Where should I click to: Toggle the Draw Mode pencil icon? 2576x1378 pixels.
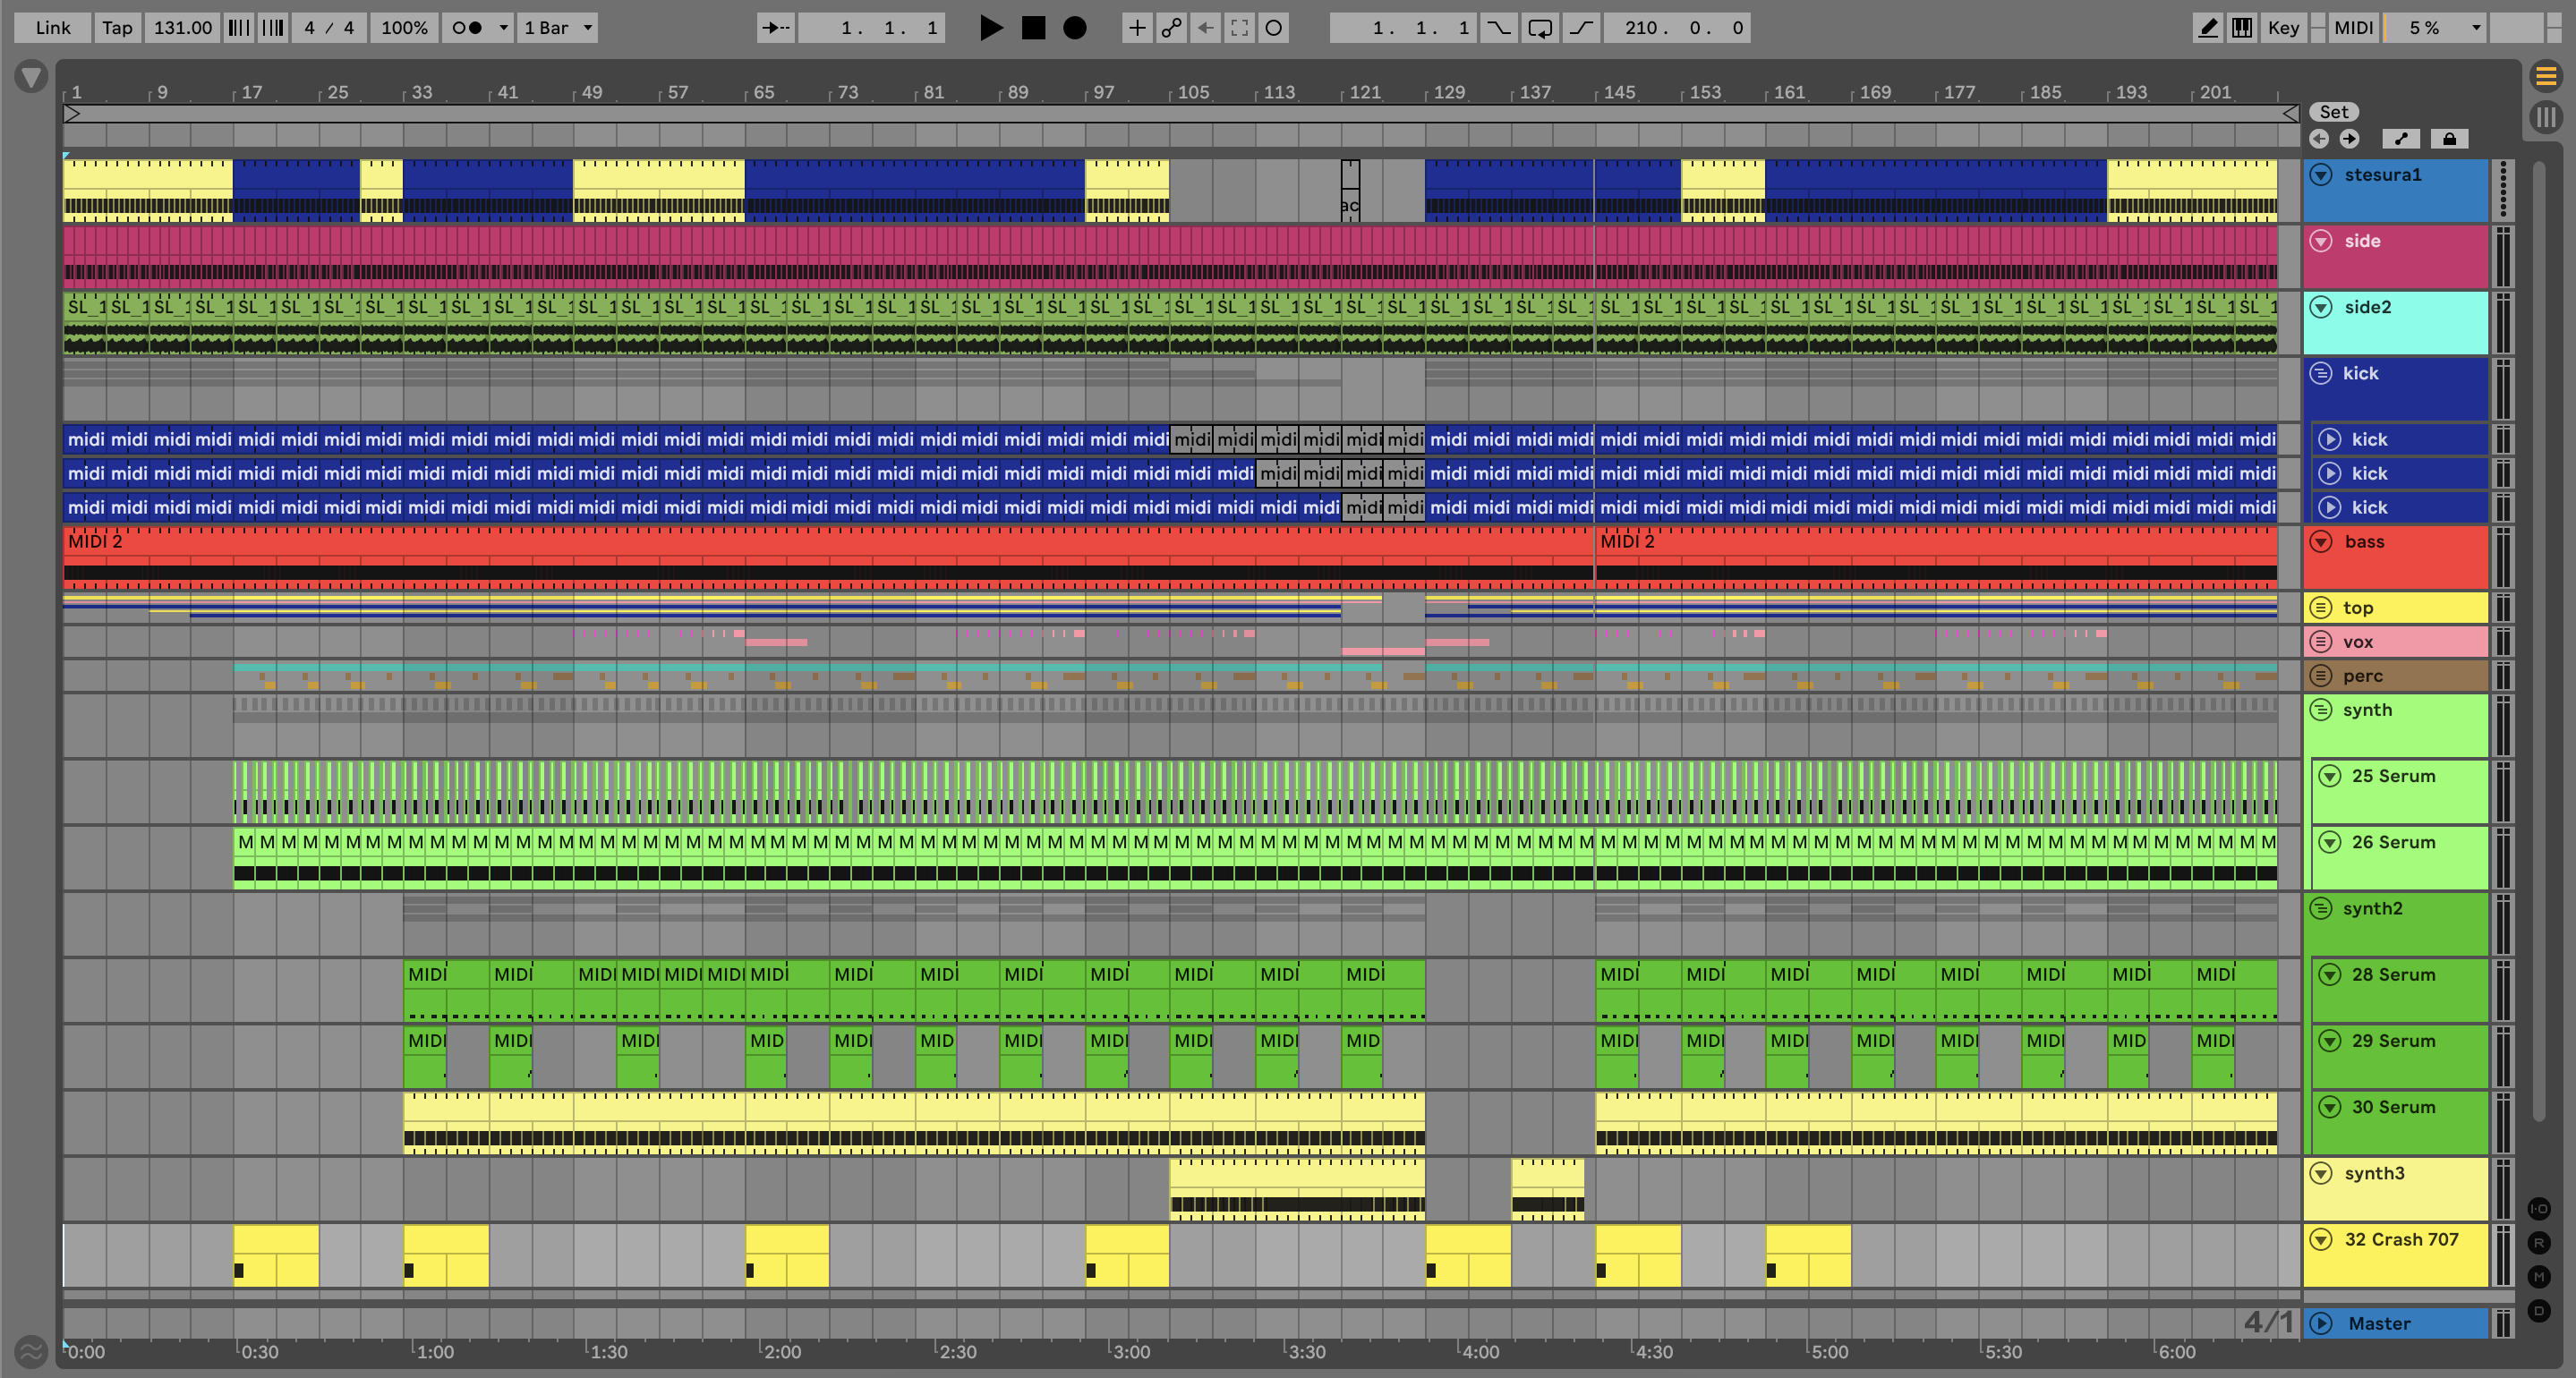[x=2207, y=28]
